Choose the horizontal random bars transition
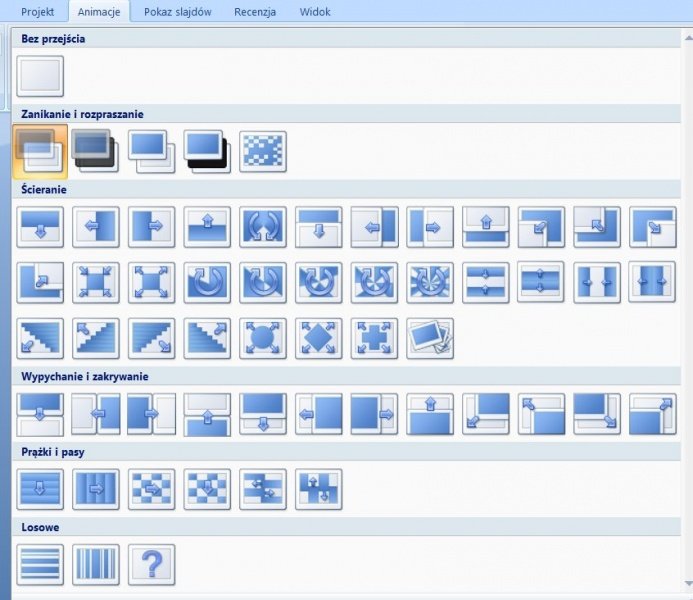 click(x=40, y=564)
